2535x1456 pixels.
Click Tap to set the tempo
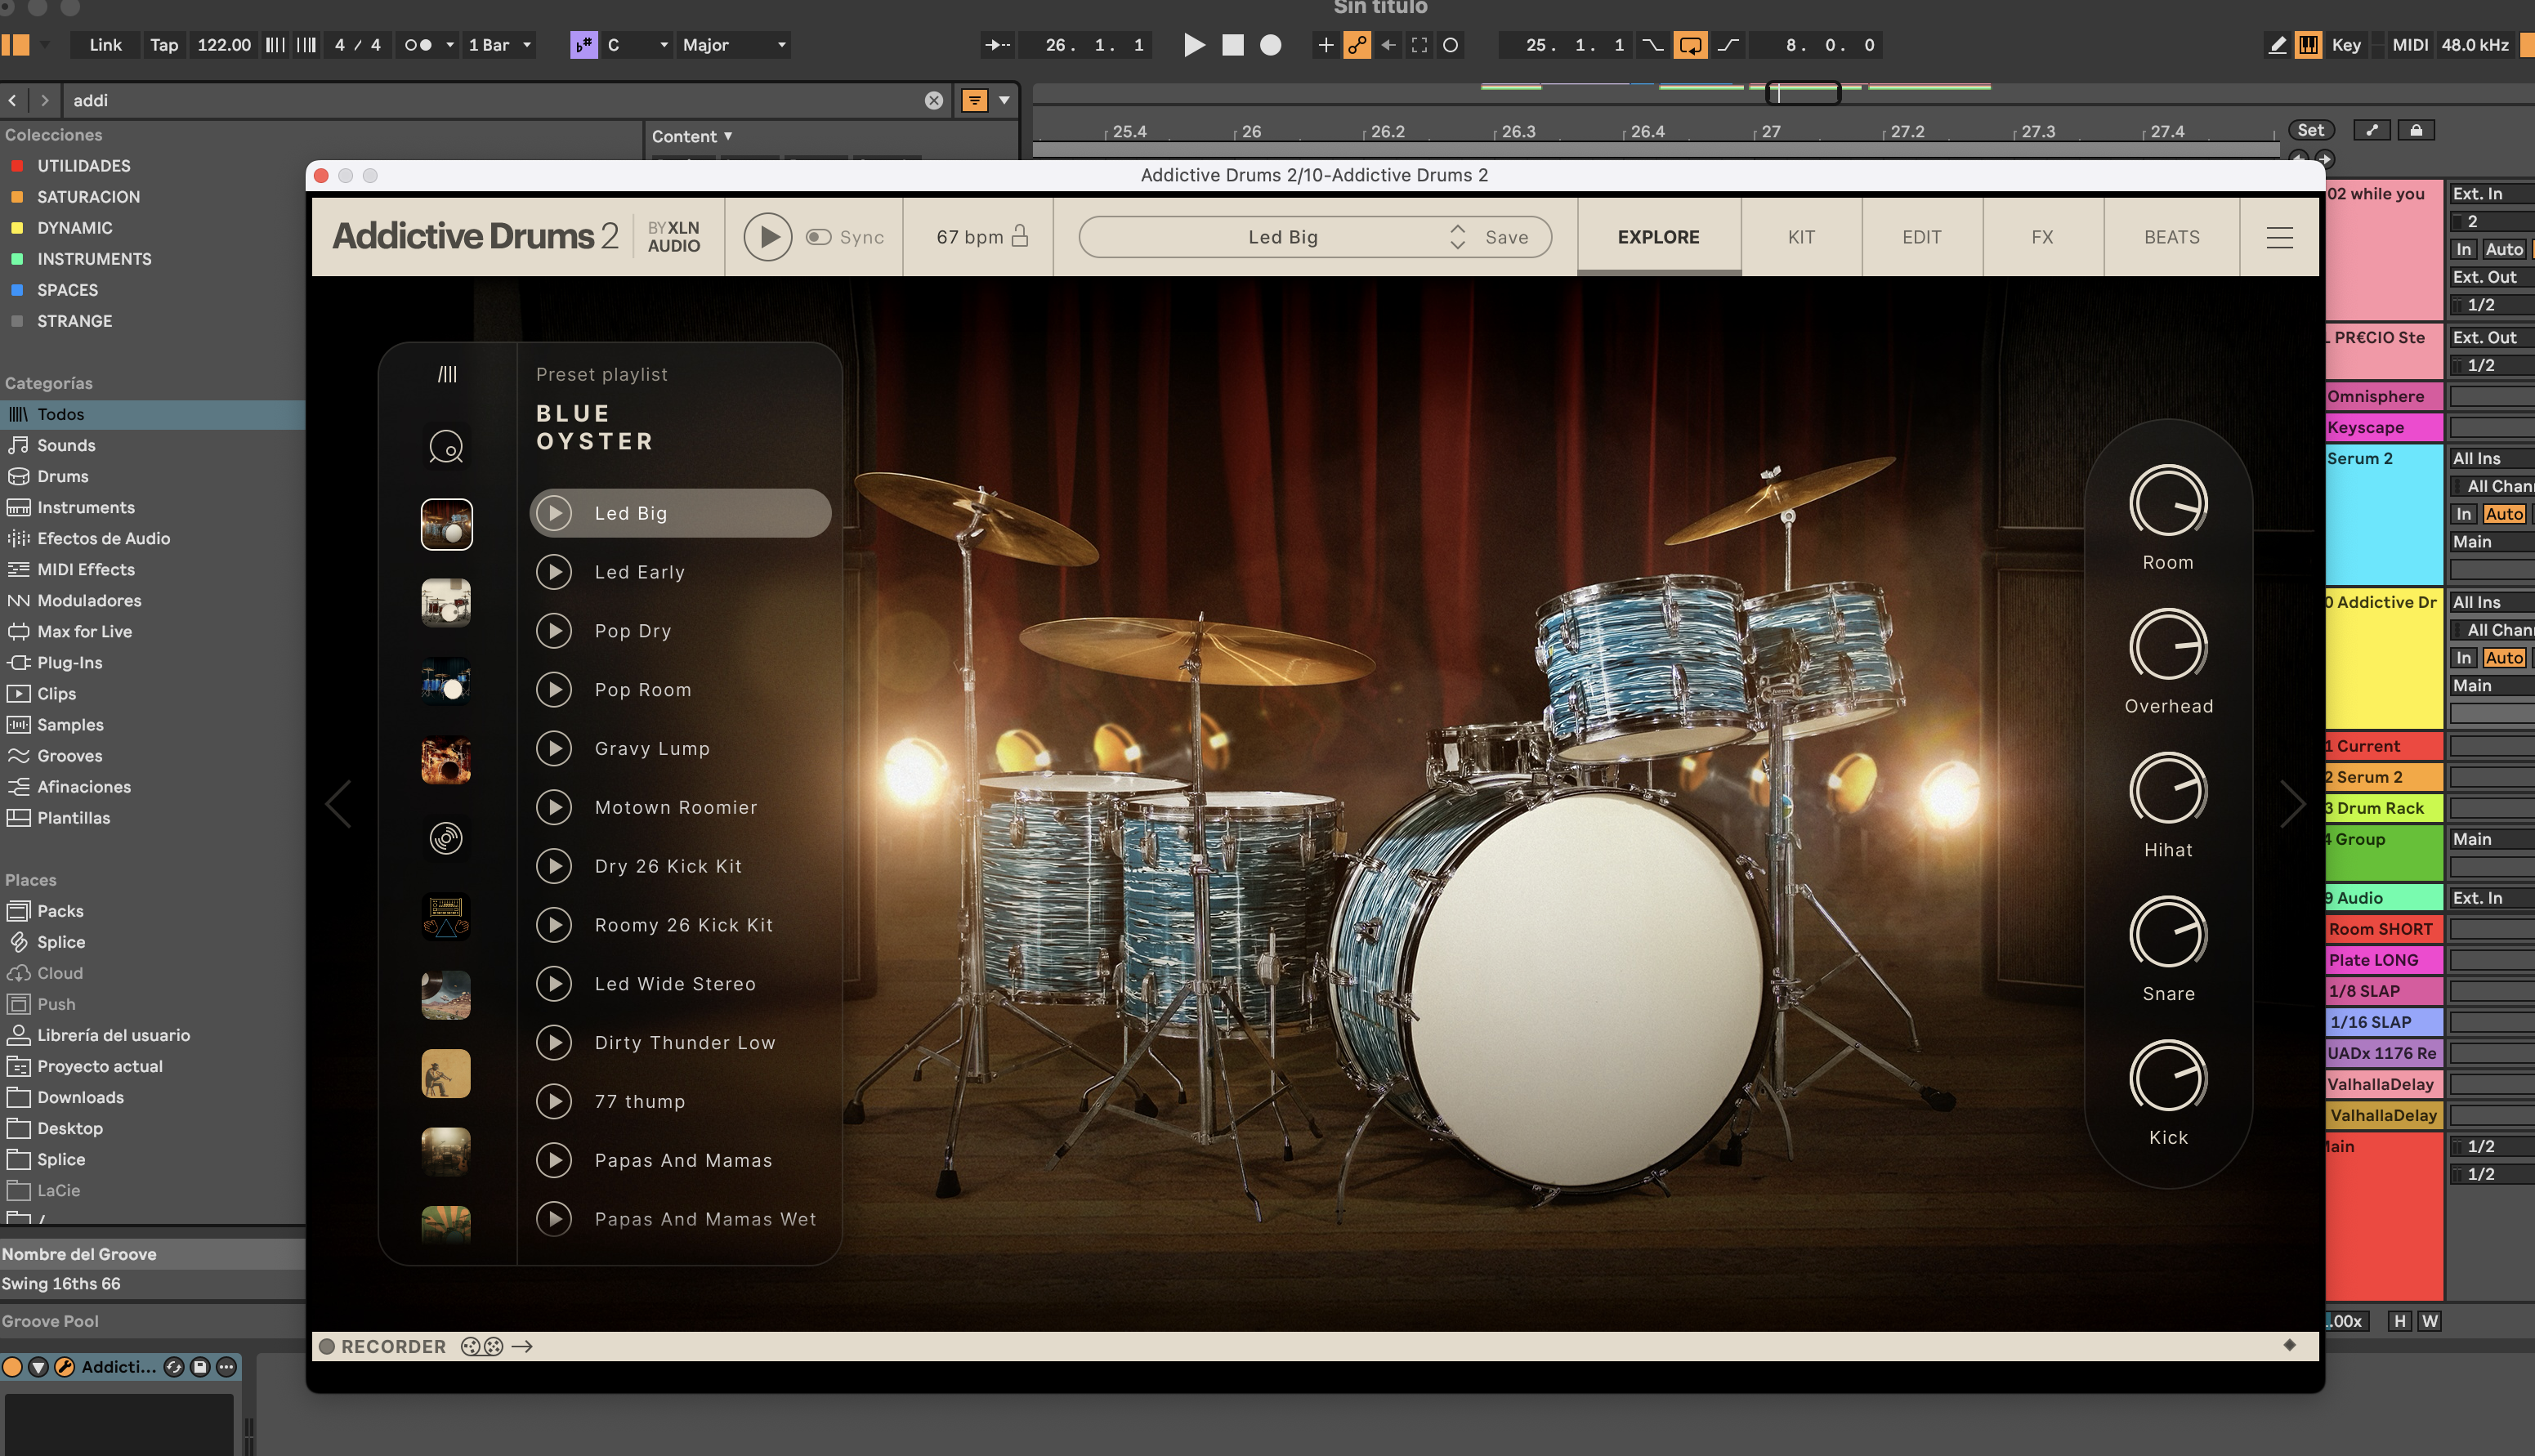click(163, 45)
